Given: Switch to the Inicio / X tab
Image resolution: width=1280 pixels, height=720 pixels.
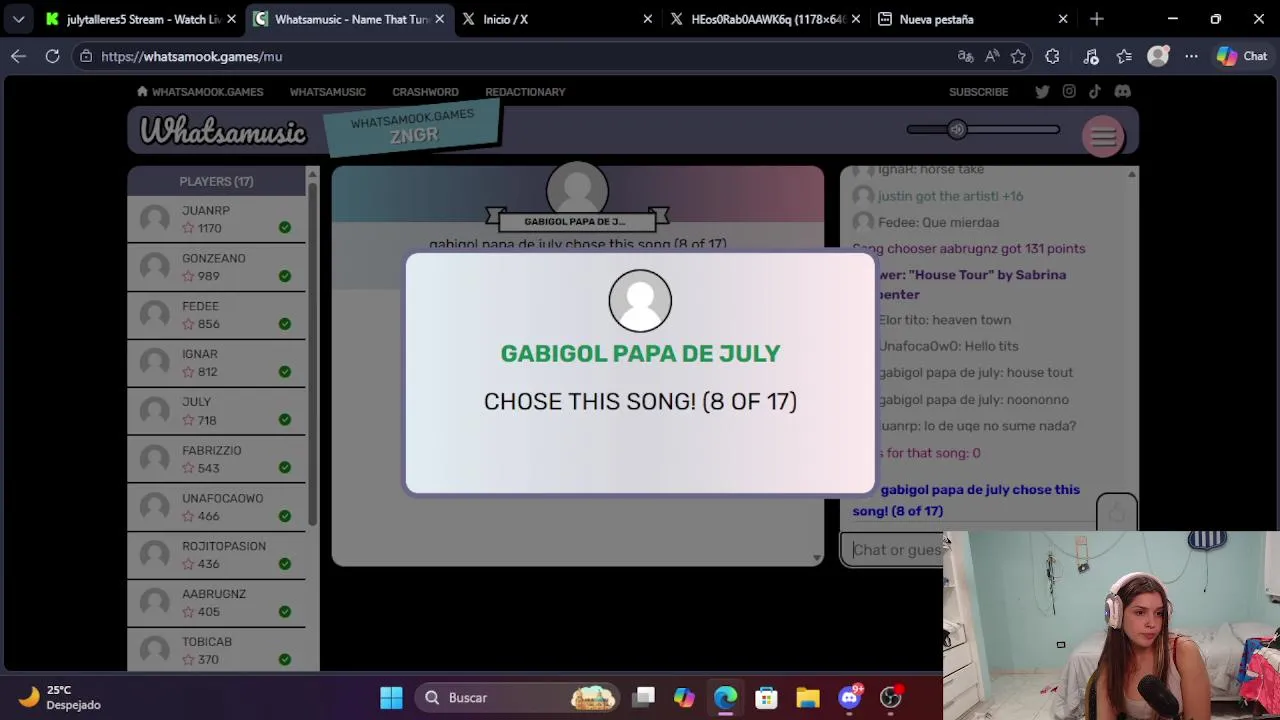Looking at the screenshot, I should 557,19.
